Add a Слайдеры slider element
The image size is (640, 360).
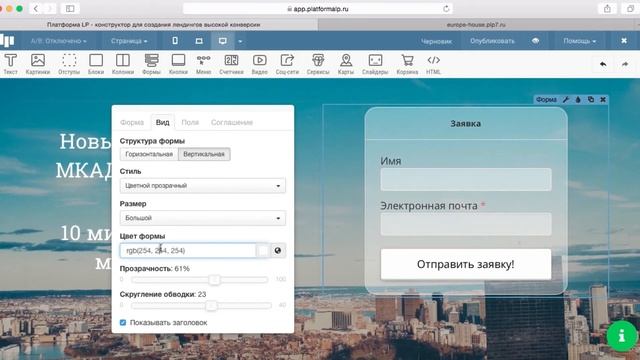click(x=375, y=64)
